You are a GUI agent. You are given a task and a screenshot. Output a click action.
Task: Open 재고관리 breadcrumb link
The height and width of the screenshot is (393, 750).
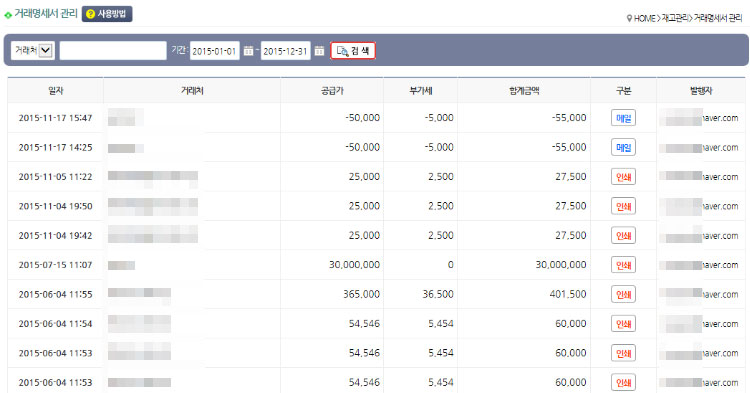point(674,18)
